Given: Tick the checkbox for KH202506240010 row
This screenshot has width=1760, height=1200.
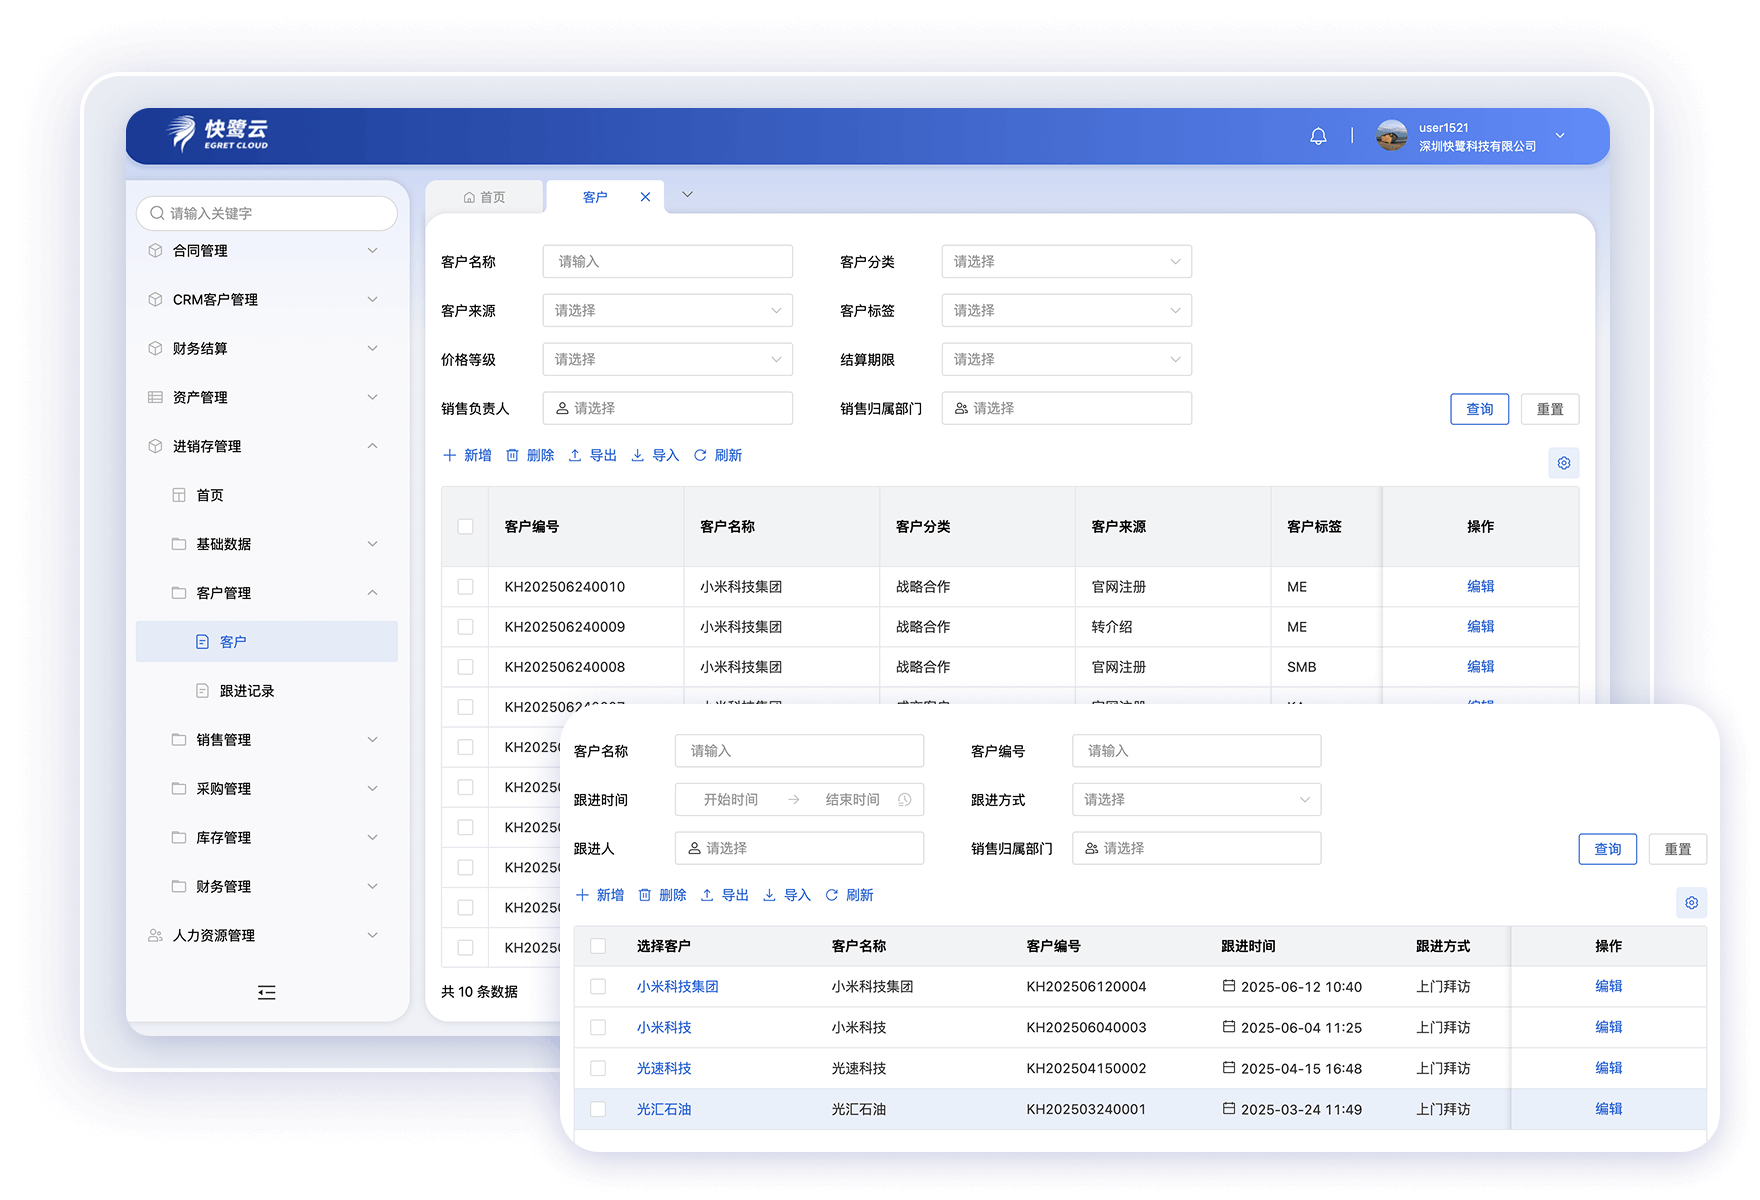Looking at the screenshot, I should [x=465, y=587].
